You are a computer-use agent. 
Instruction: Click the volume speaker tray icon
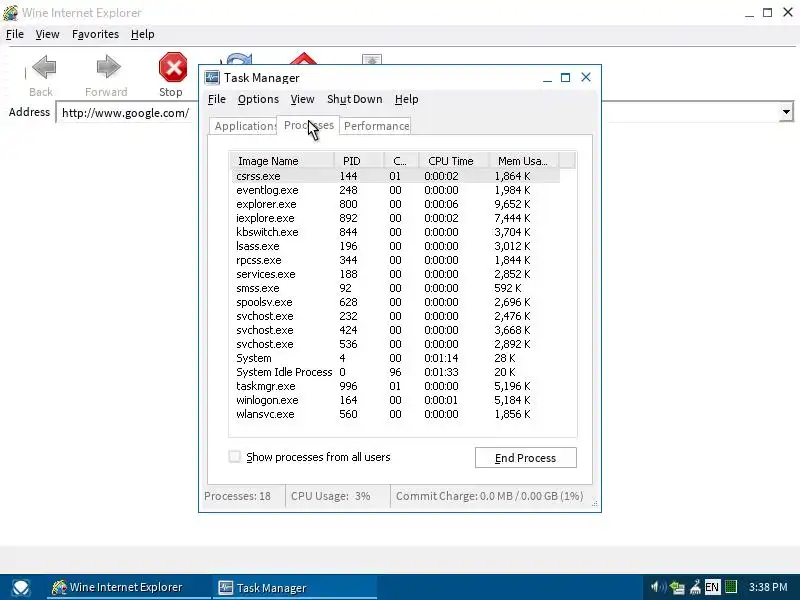click(658, 587)
